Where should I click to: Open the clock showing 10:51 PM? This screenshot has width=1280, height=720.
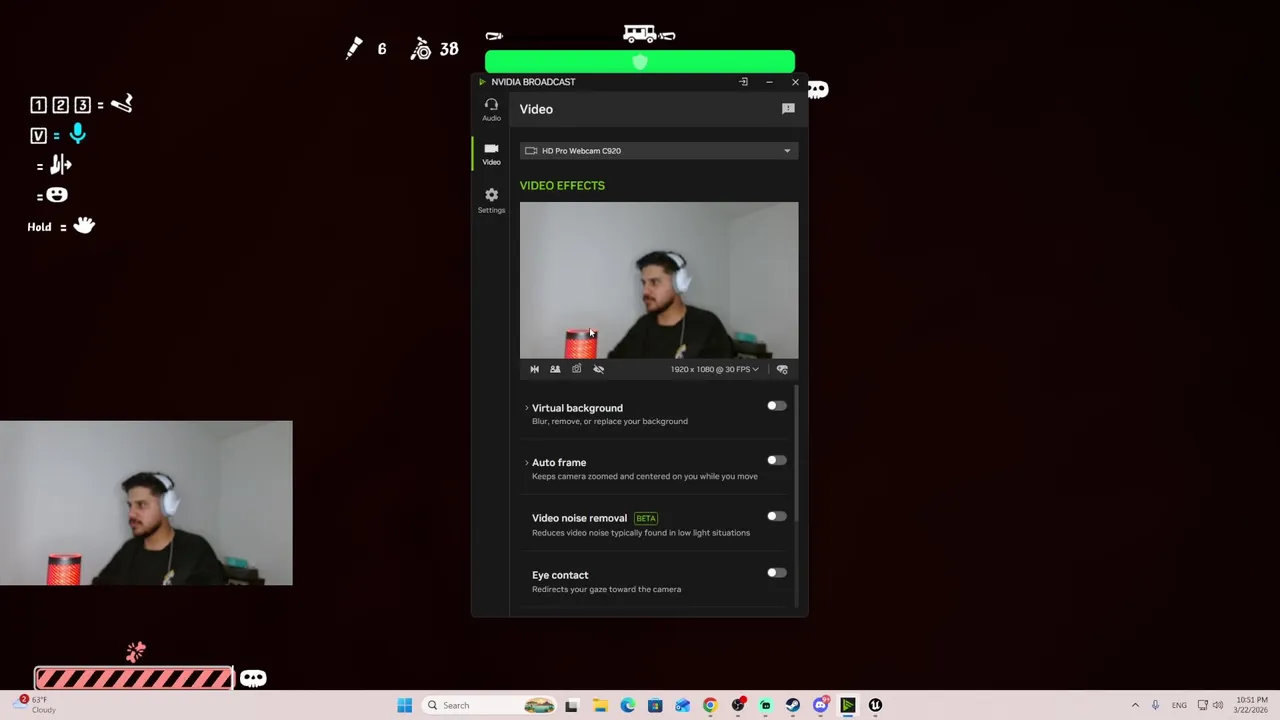click(x=1252, y=705)
